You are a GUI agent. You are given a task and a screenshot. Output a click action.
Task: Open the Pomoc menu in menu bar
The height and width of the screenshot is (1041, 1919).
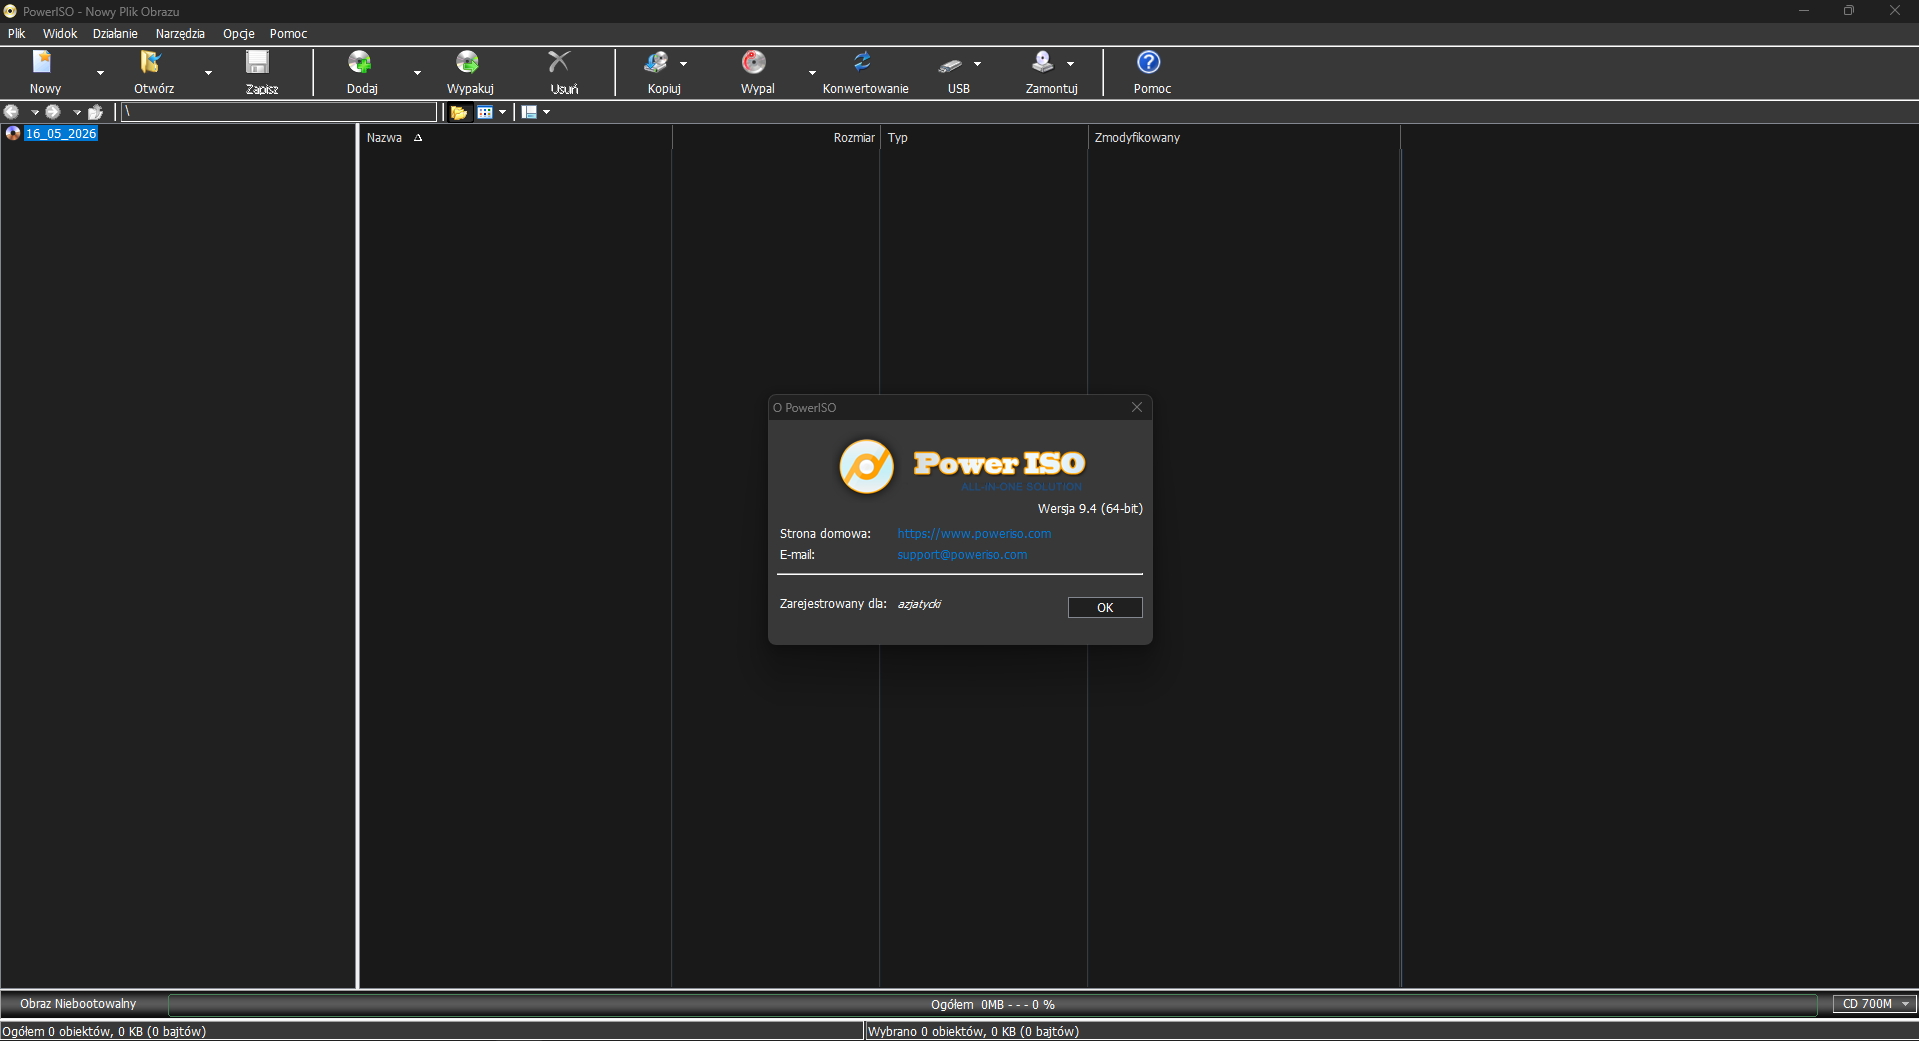288,34
